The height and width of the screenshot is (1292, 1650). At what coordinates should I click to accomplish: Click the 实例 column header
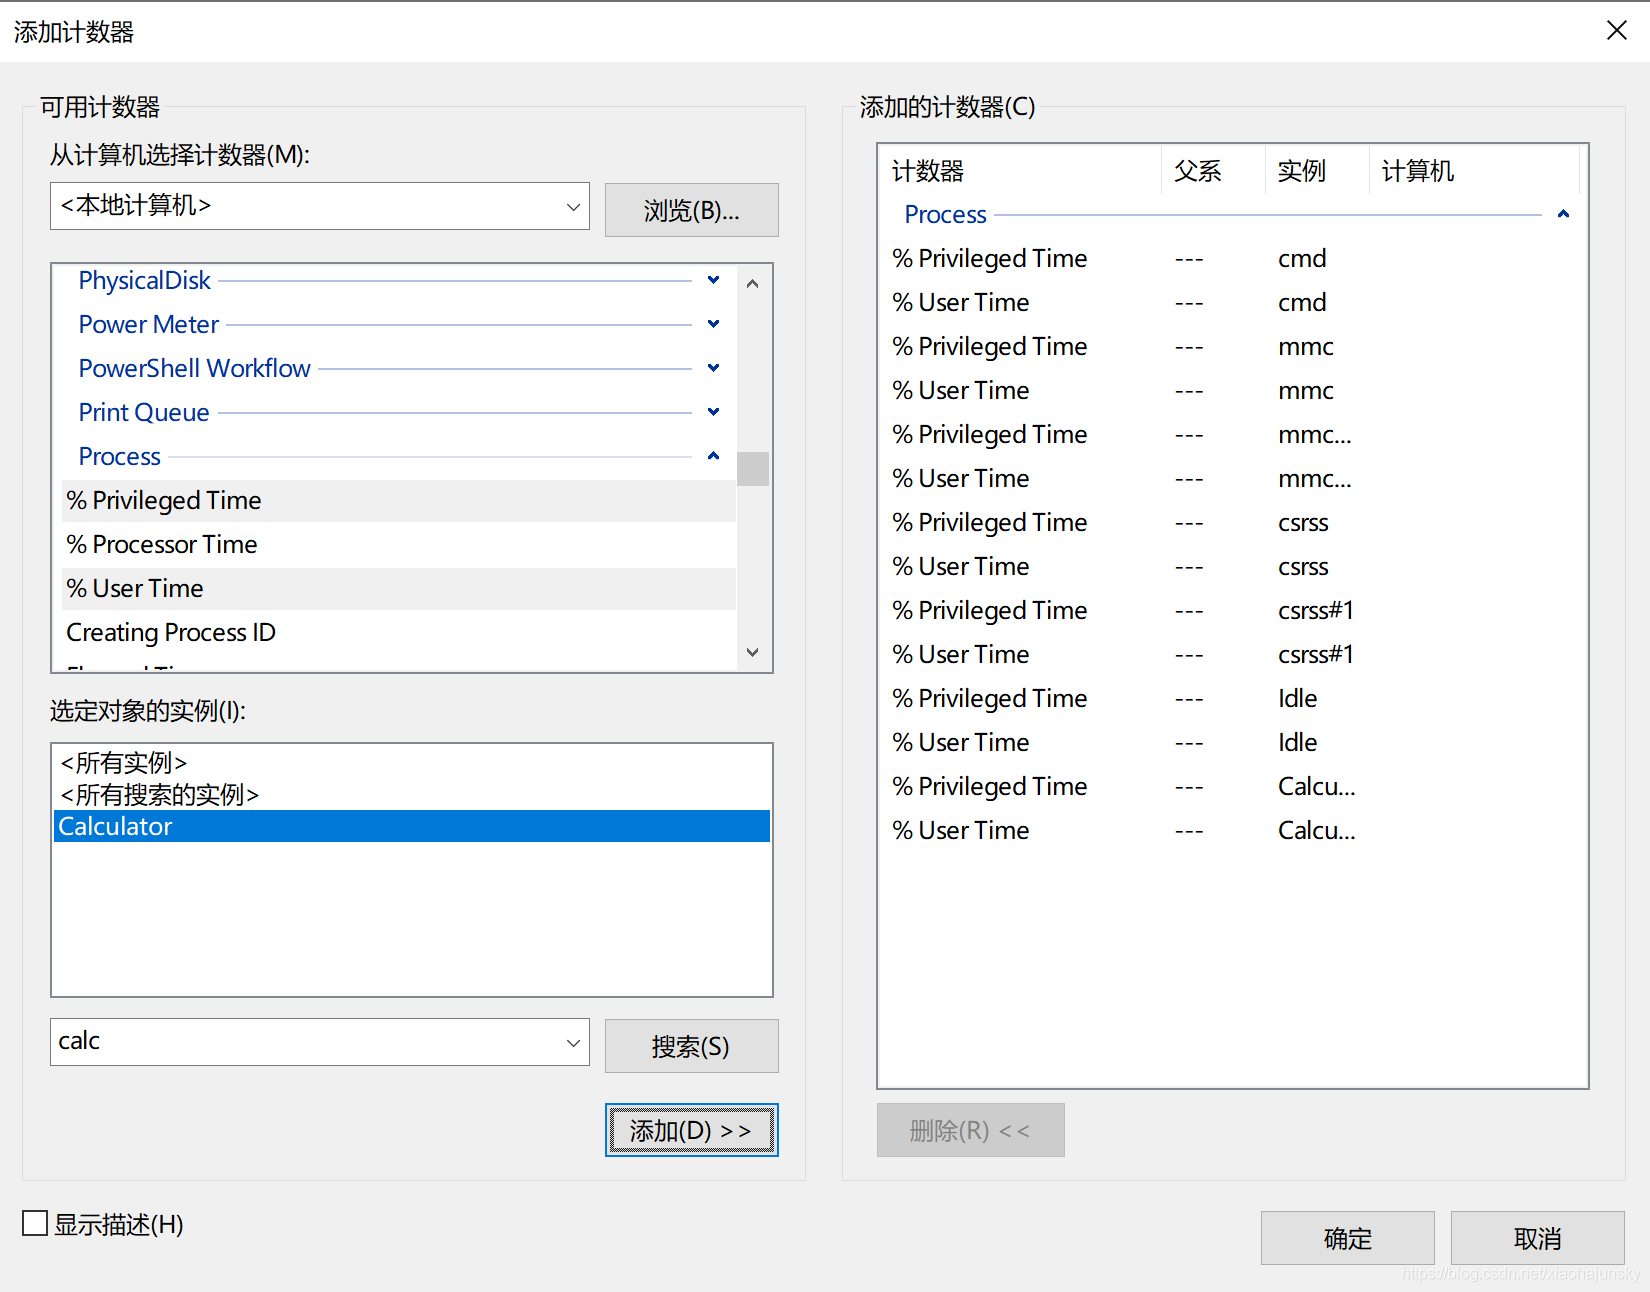coord(1317,171)
